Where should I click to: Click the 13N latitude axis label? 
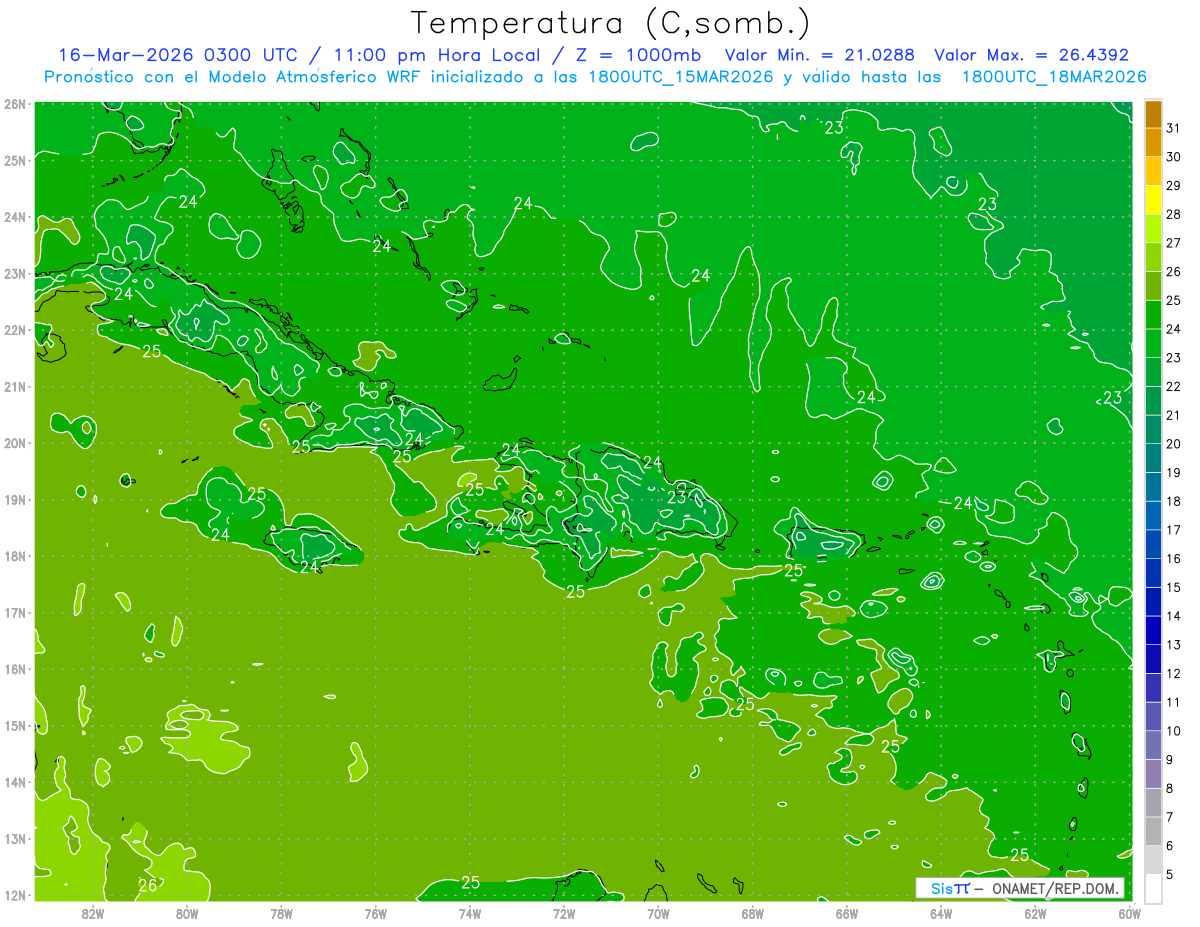(14, 839)
